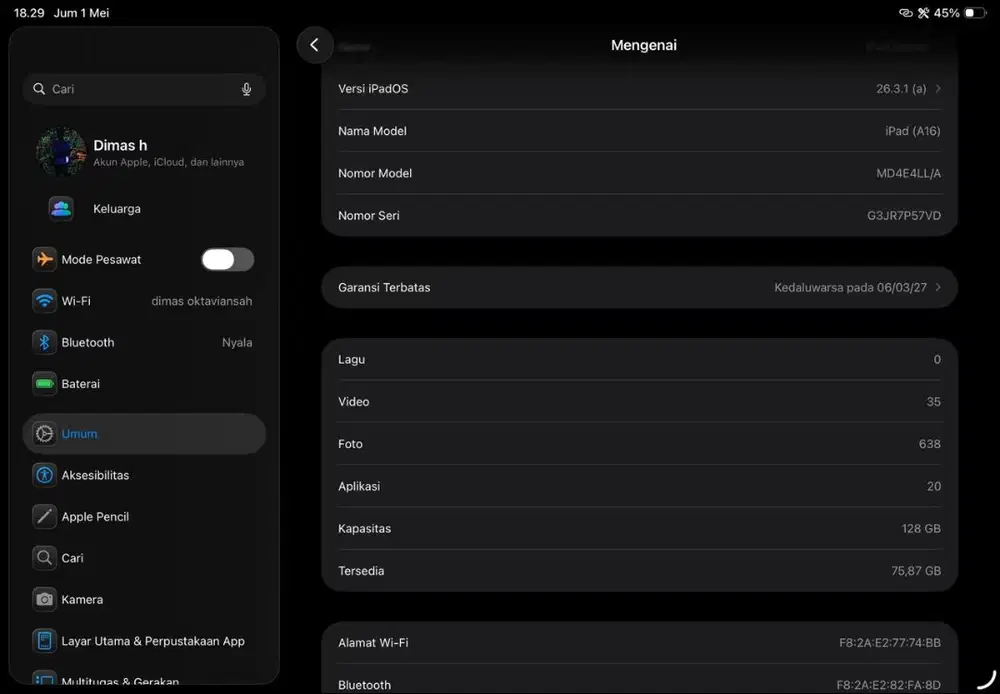This screenshot has height=694, width=1000.
Task: Tap the Apple Pencil icon
Action: pos(45,517)
